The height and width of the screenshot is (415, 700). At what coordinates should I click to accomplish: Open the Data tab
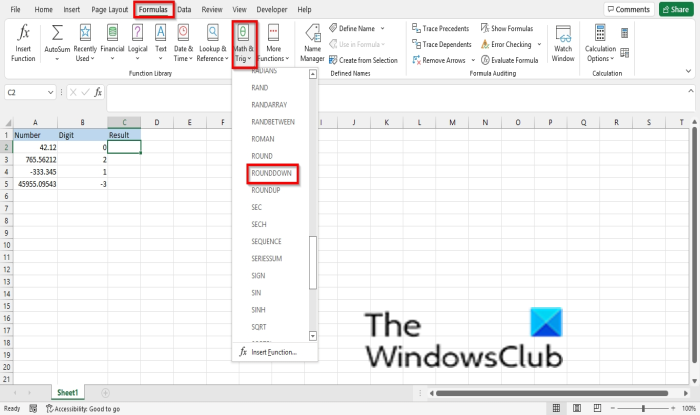click(x=184, y=9)
